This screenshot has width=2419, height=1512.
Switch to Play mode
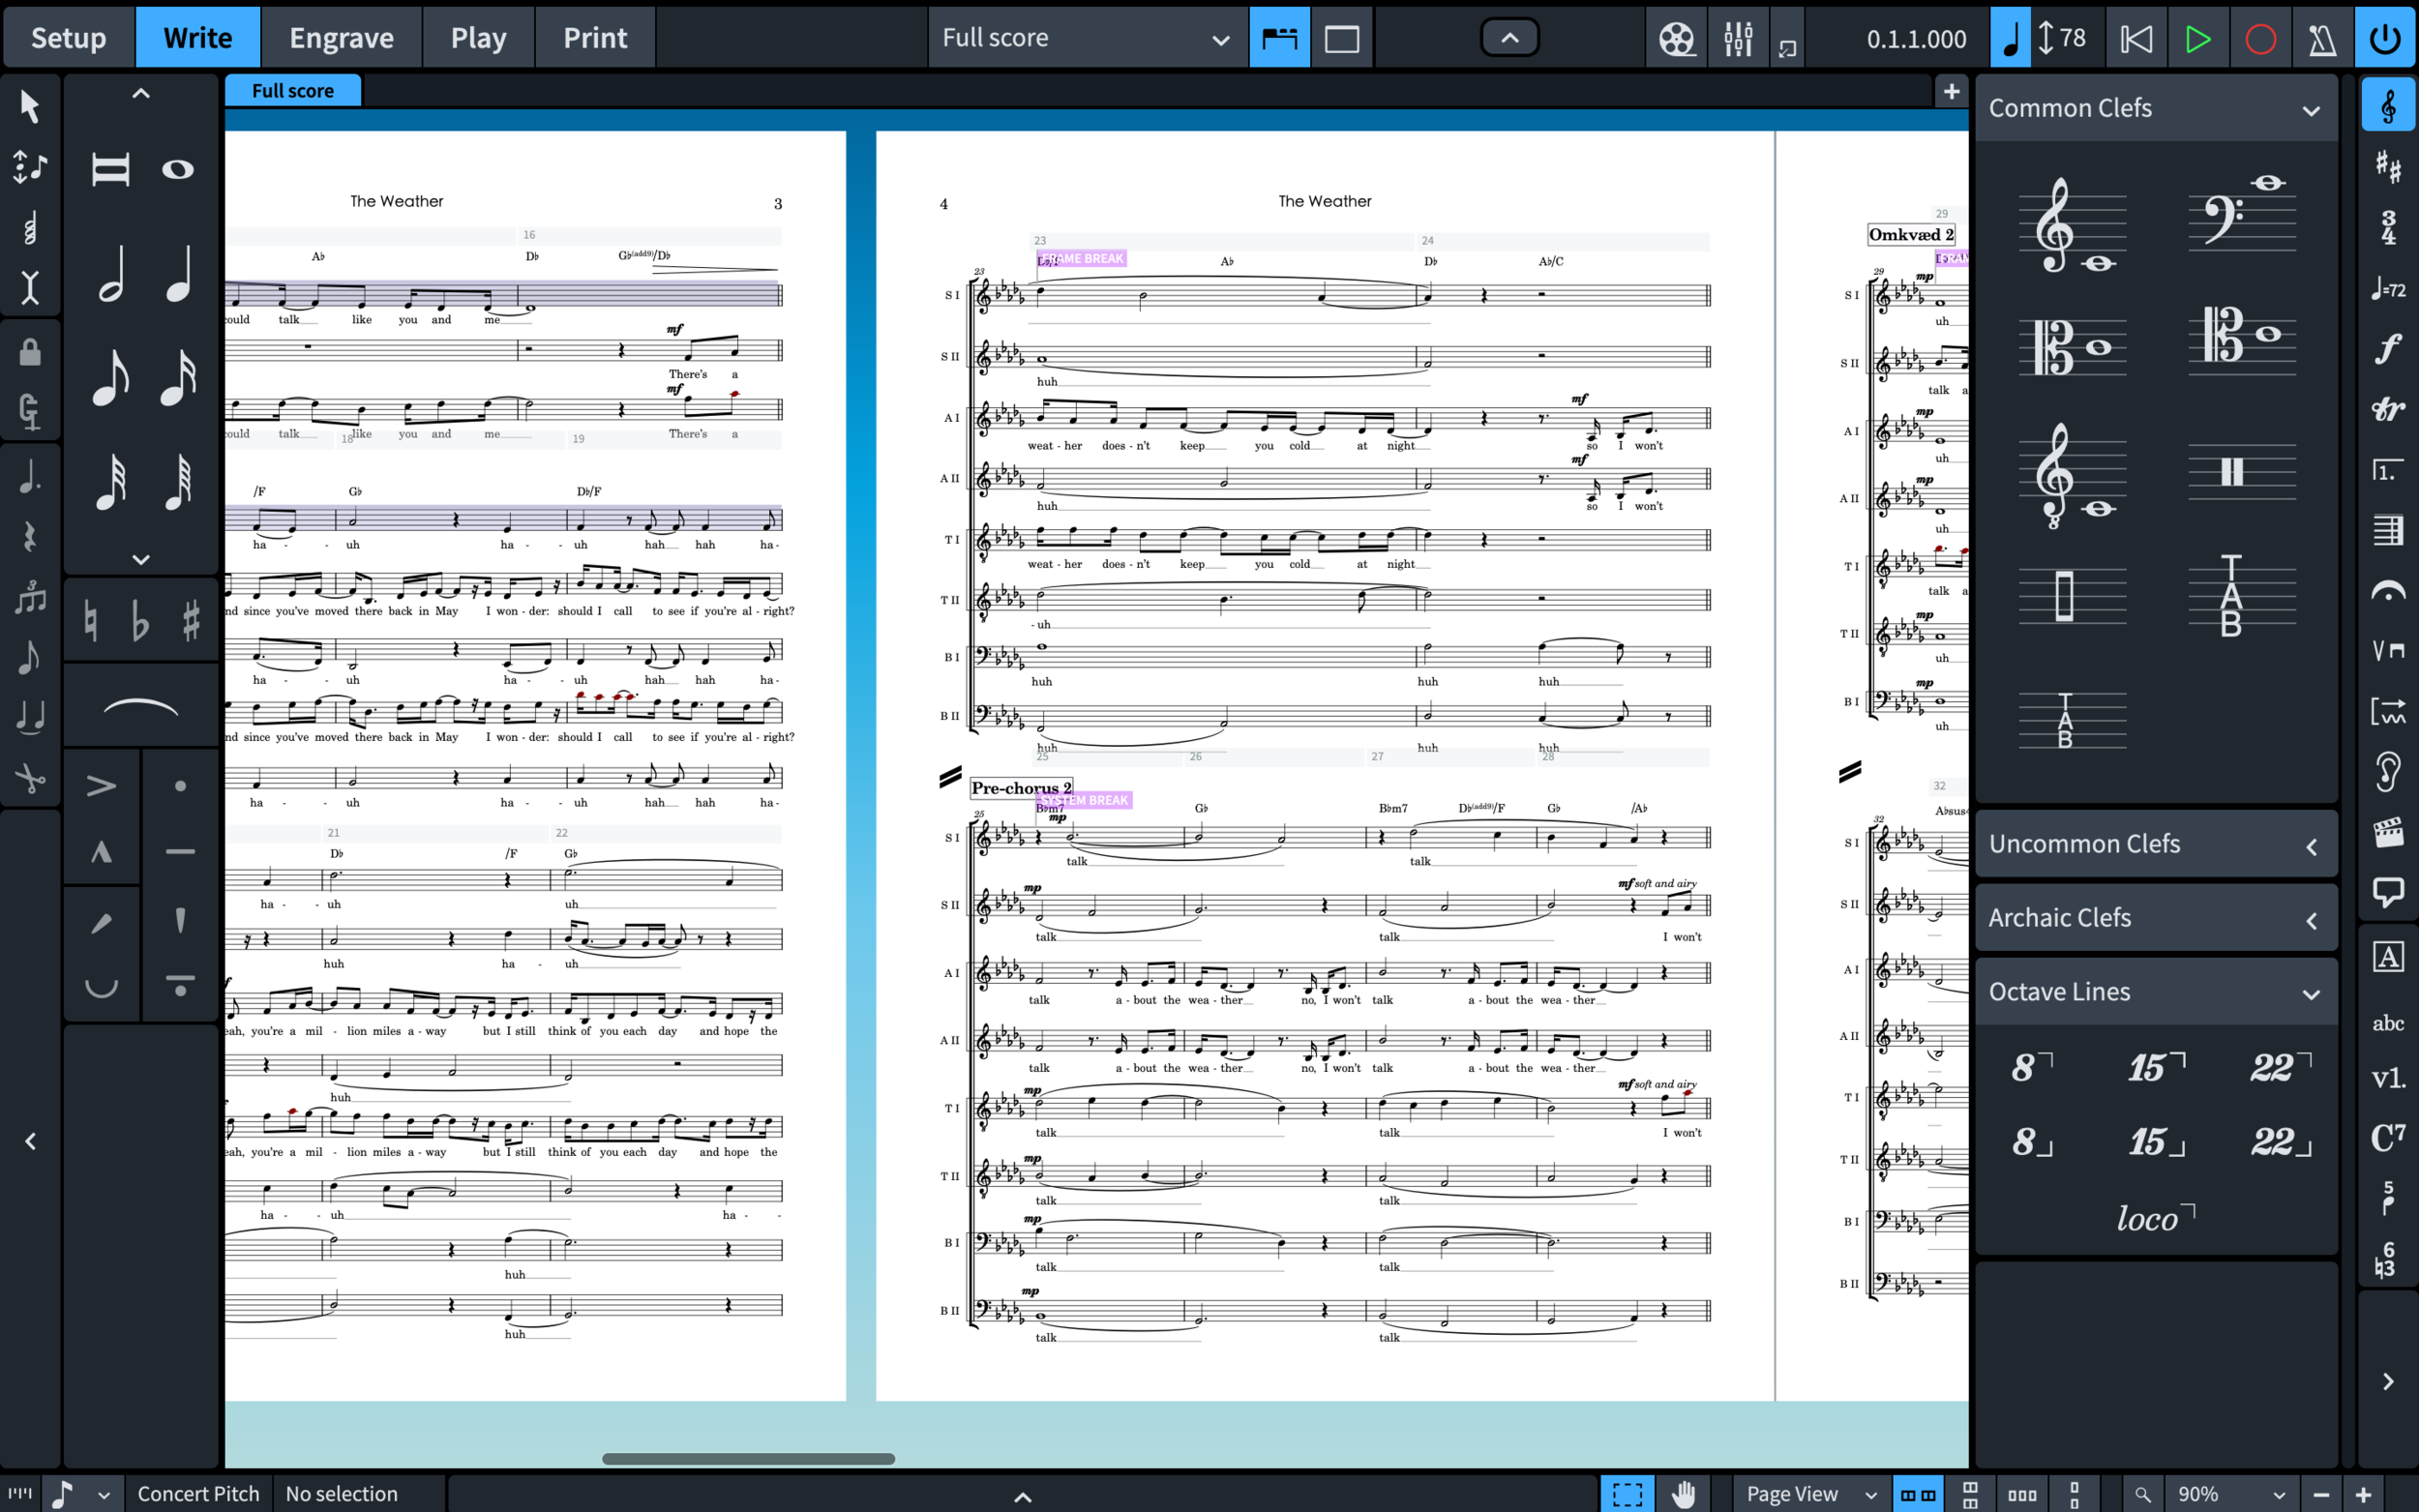[478, 38]
